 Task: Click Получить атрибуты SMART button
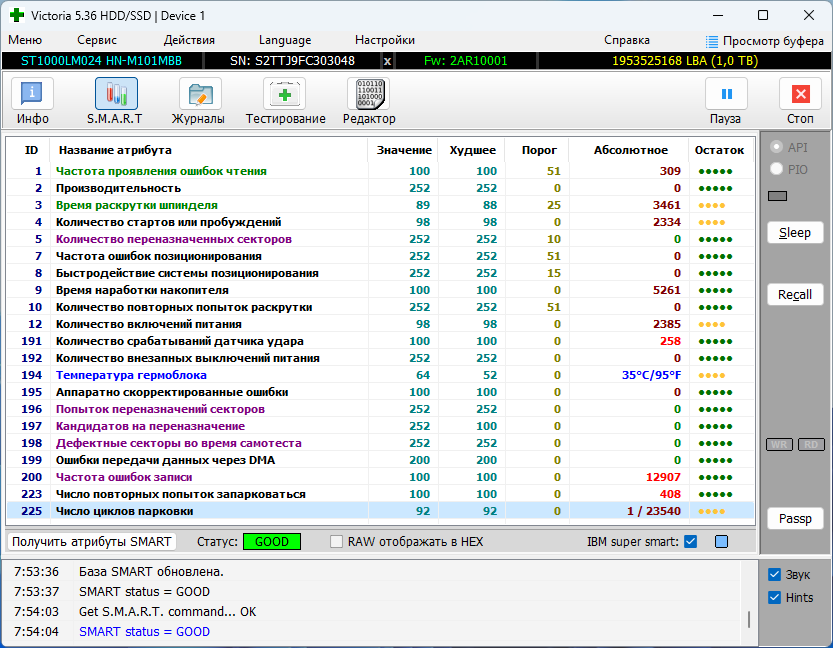[92, 542]
